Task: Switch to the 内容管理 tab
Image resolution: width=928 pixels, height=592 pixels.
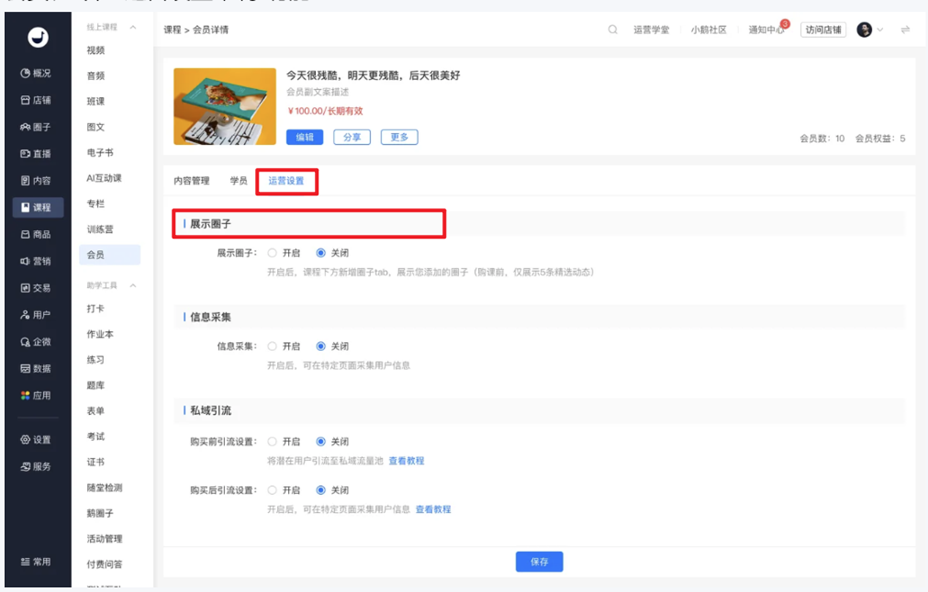Action: [x=192, y=181]
